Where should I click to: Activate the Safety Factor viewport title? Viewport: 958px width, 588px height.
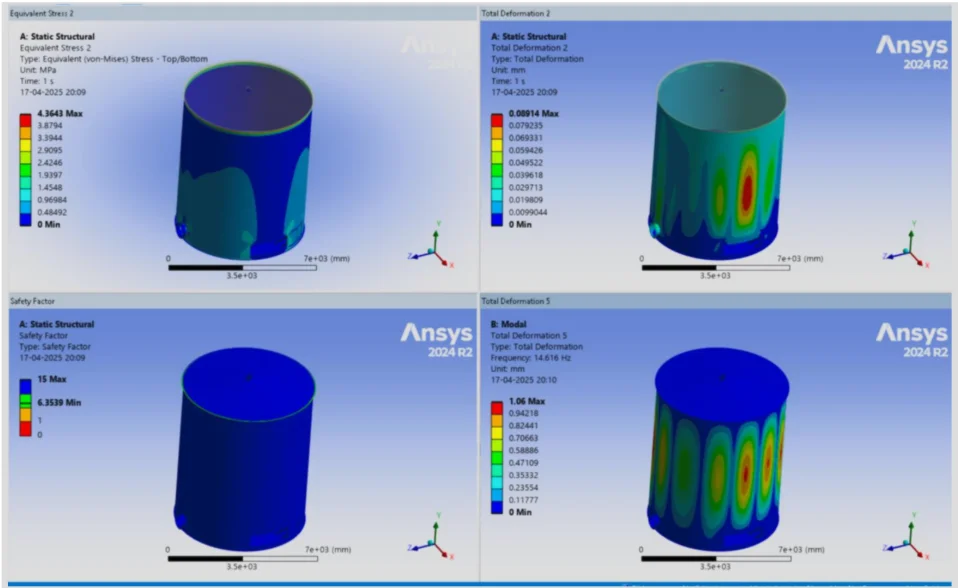tap(32, 300)
